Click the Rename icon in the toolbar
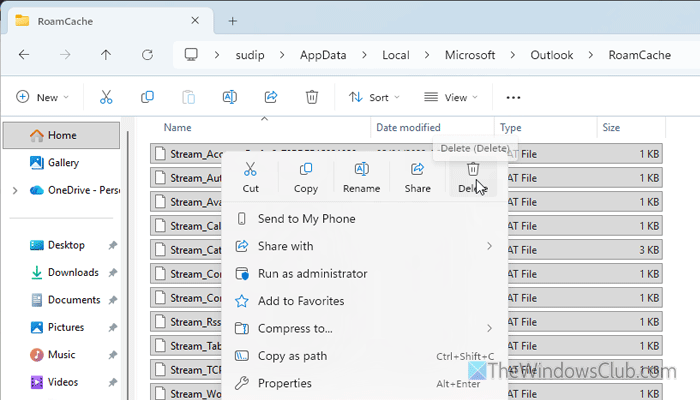The height and width of the screenshot is (400, 700). 229,97
